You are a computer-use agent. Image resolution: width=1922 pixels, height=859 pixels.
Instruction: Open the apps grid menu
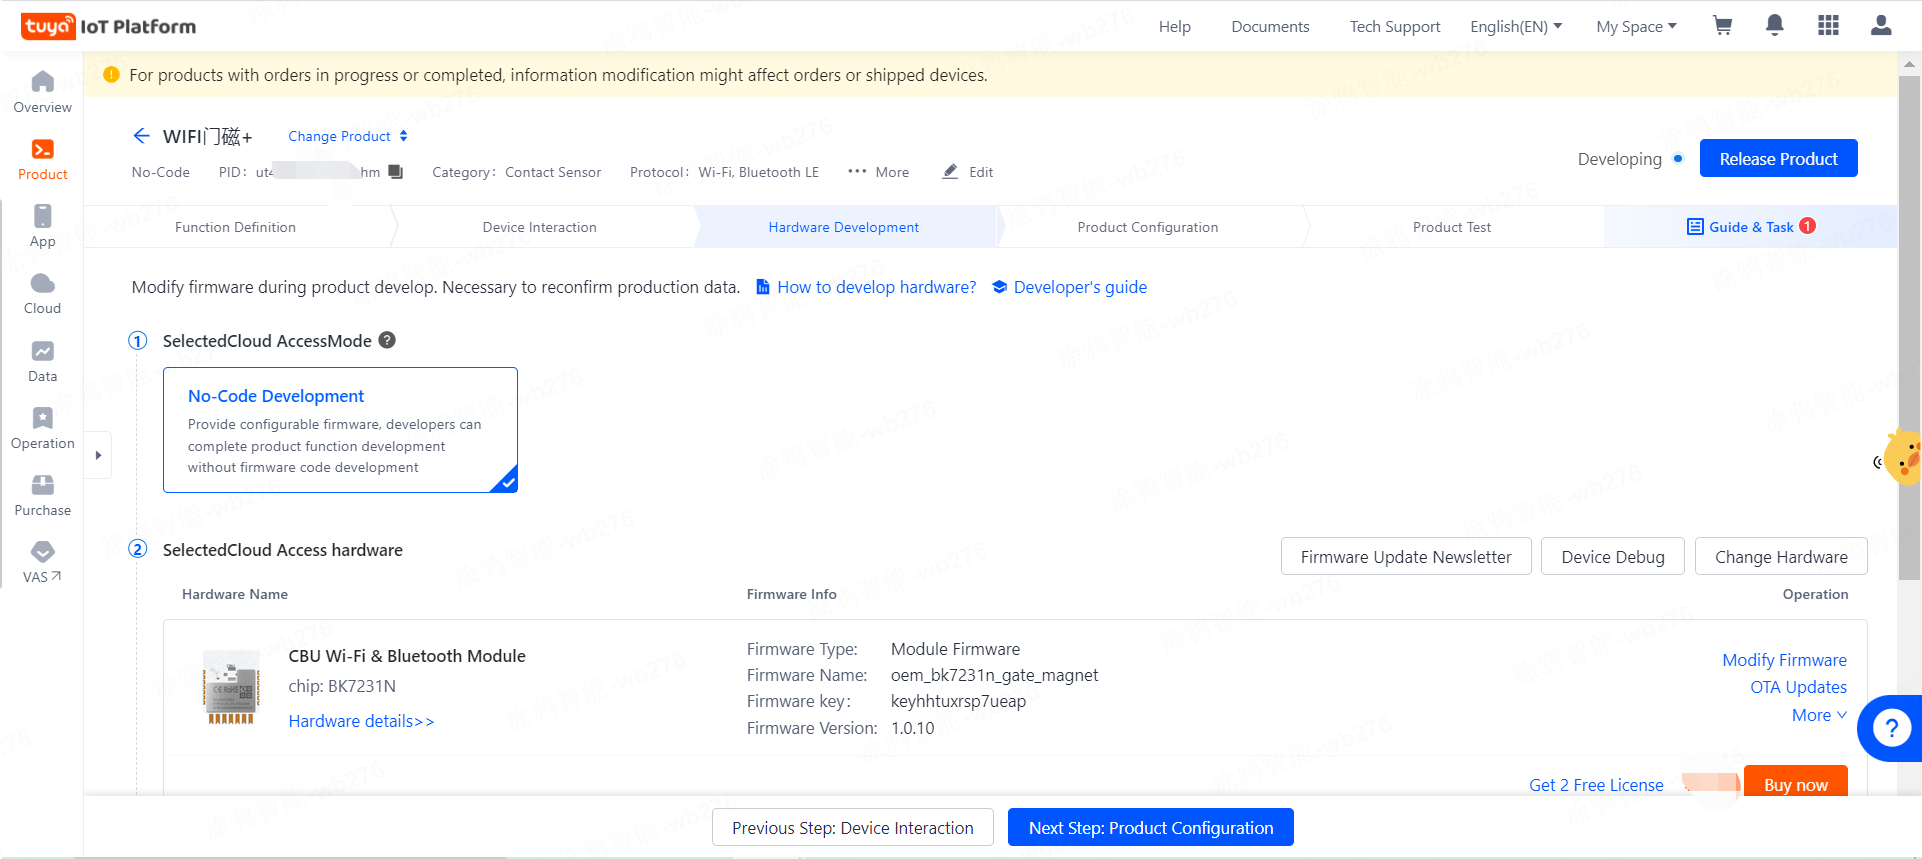[1828, 26]
